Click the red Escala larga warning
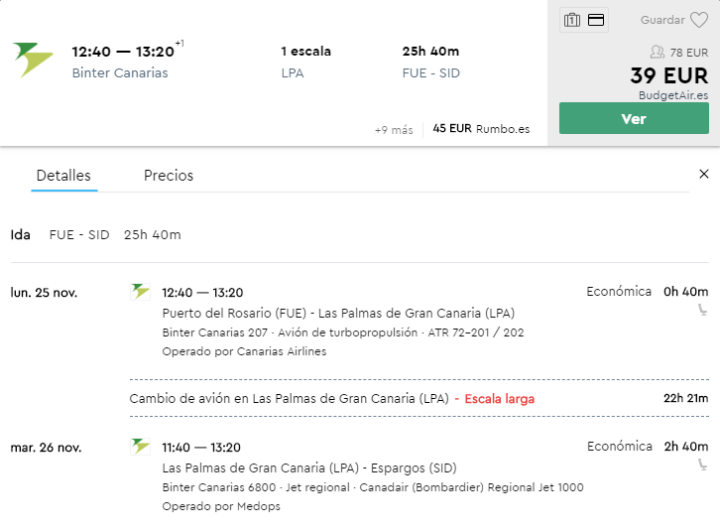The image size is (720, 532). coord(498,398)
